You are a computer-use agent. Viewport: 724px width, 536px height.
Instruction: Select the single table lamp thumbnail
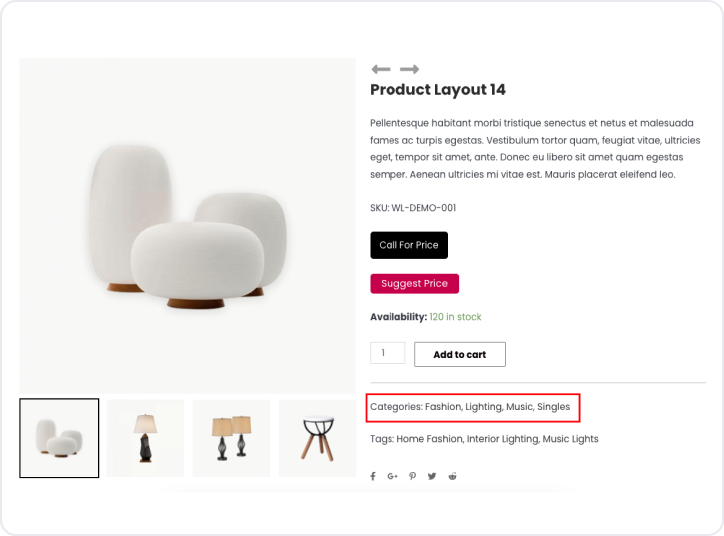click(145, 438)
